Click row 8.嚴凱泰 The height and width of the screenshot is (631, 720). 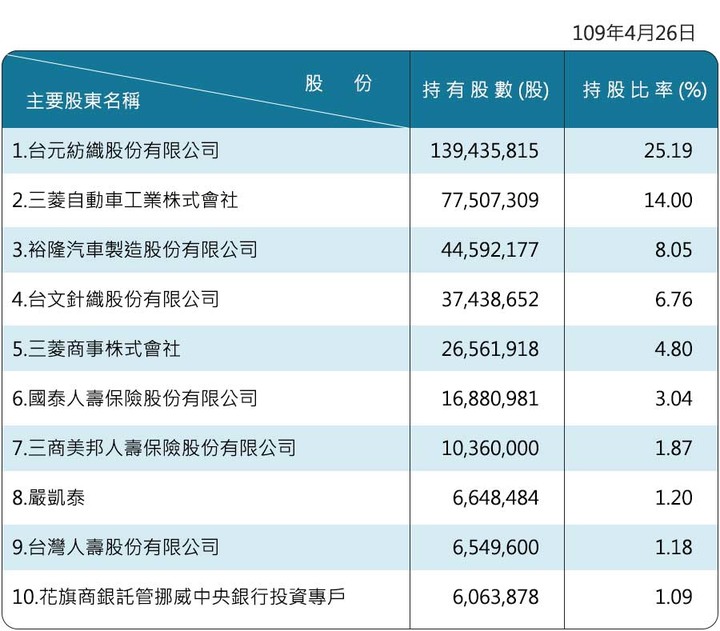click(x=49, y=498)
